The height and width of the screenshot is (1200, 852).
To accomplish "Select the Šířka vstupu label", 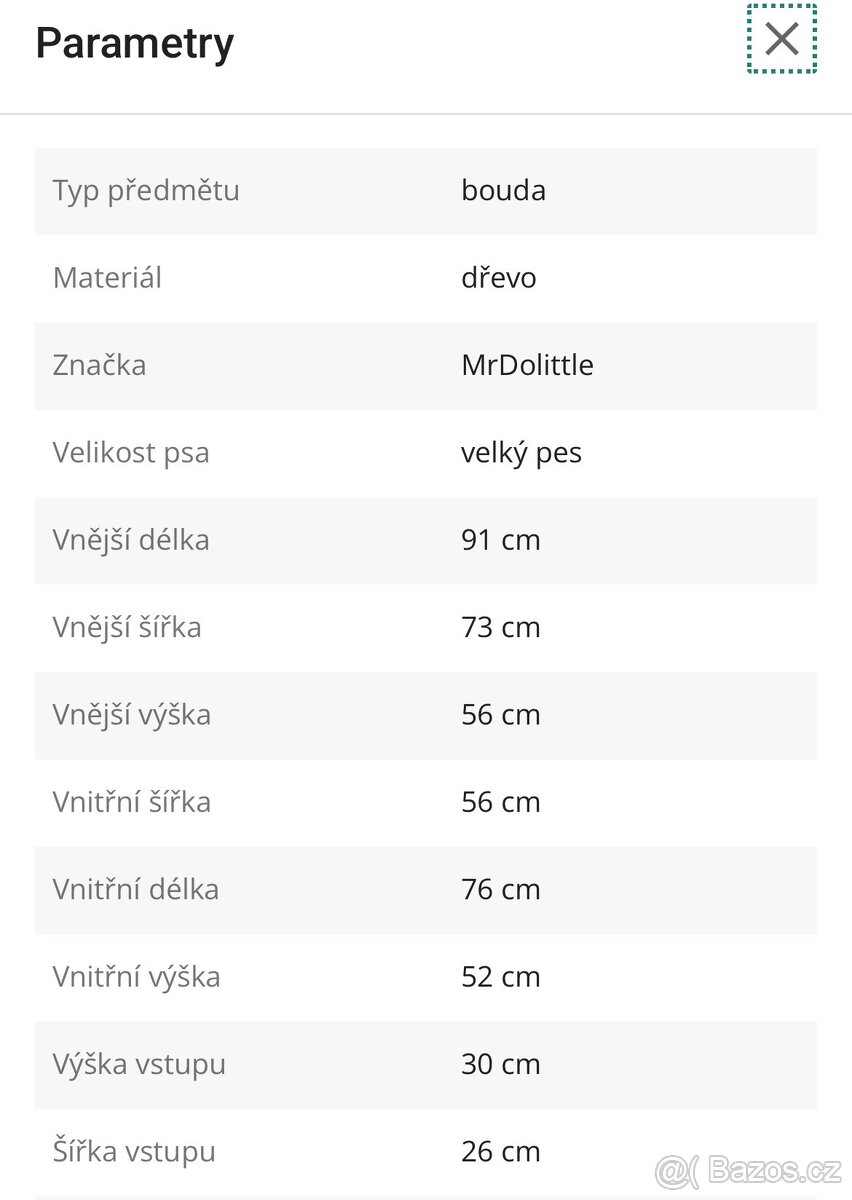I will 134,1152.
